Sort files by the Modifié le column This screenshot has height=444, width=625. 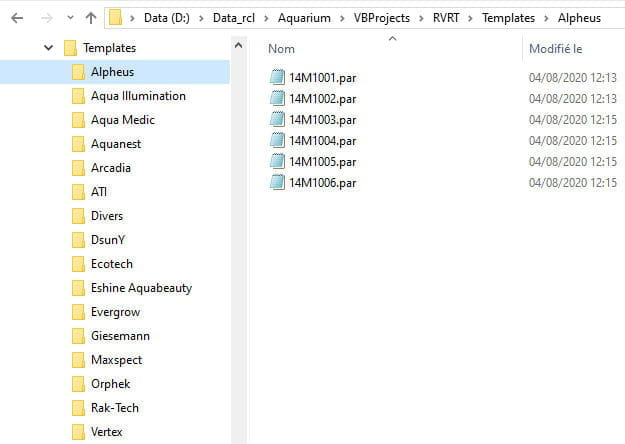tap(555, 49)
